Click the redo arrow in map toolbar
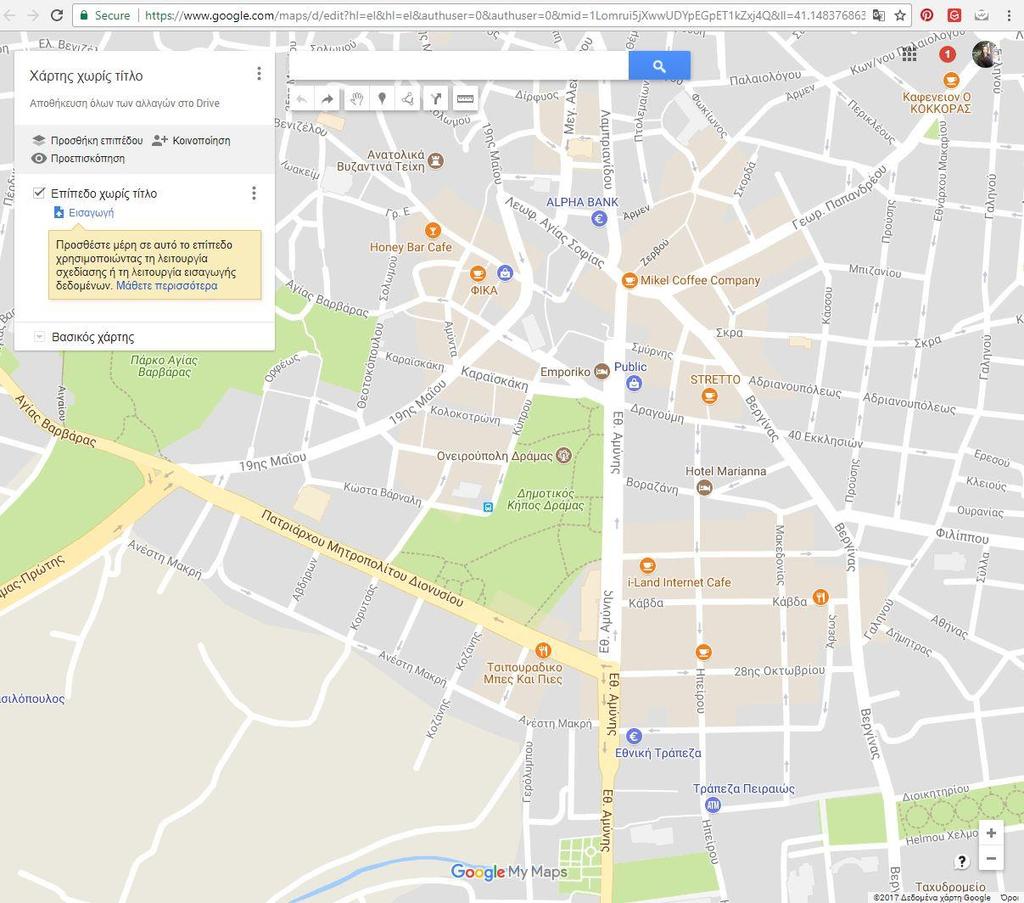The image size is (1024, 903). click(327, 99)
